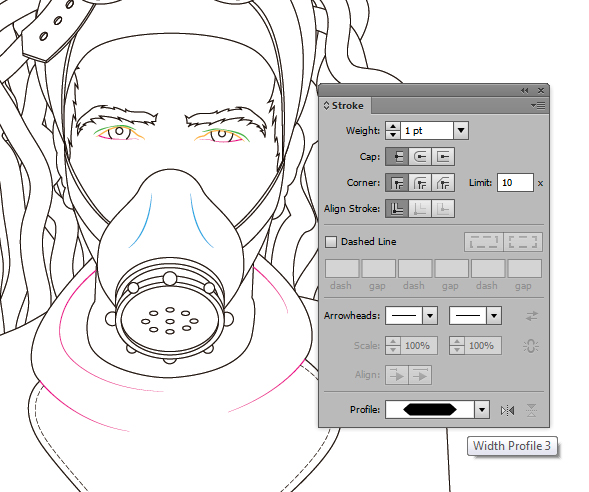Click the first Scale 100% field
The height and width of the screenshot is (492, 589).
coord(419,346)
